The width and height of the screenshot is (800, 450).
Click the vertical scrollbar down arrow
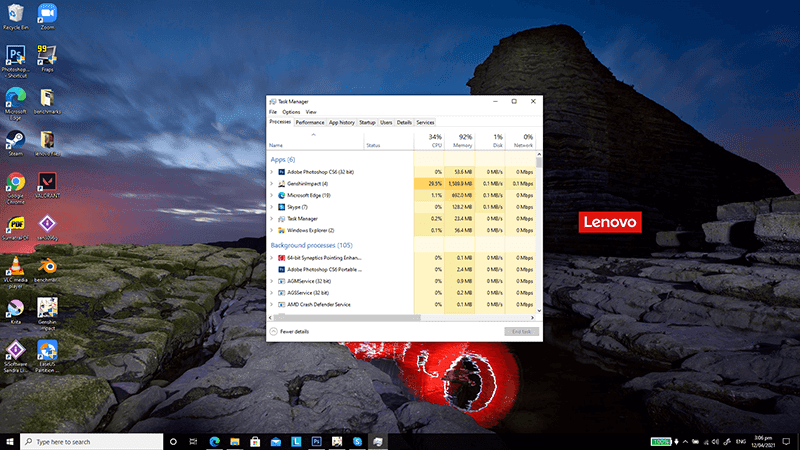[539, 310]
